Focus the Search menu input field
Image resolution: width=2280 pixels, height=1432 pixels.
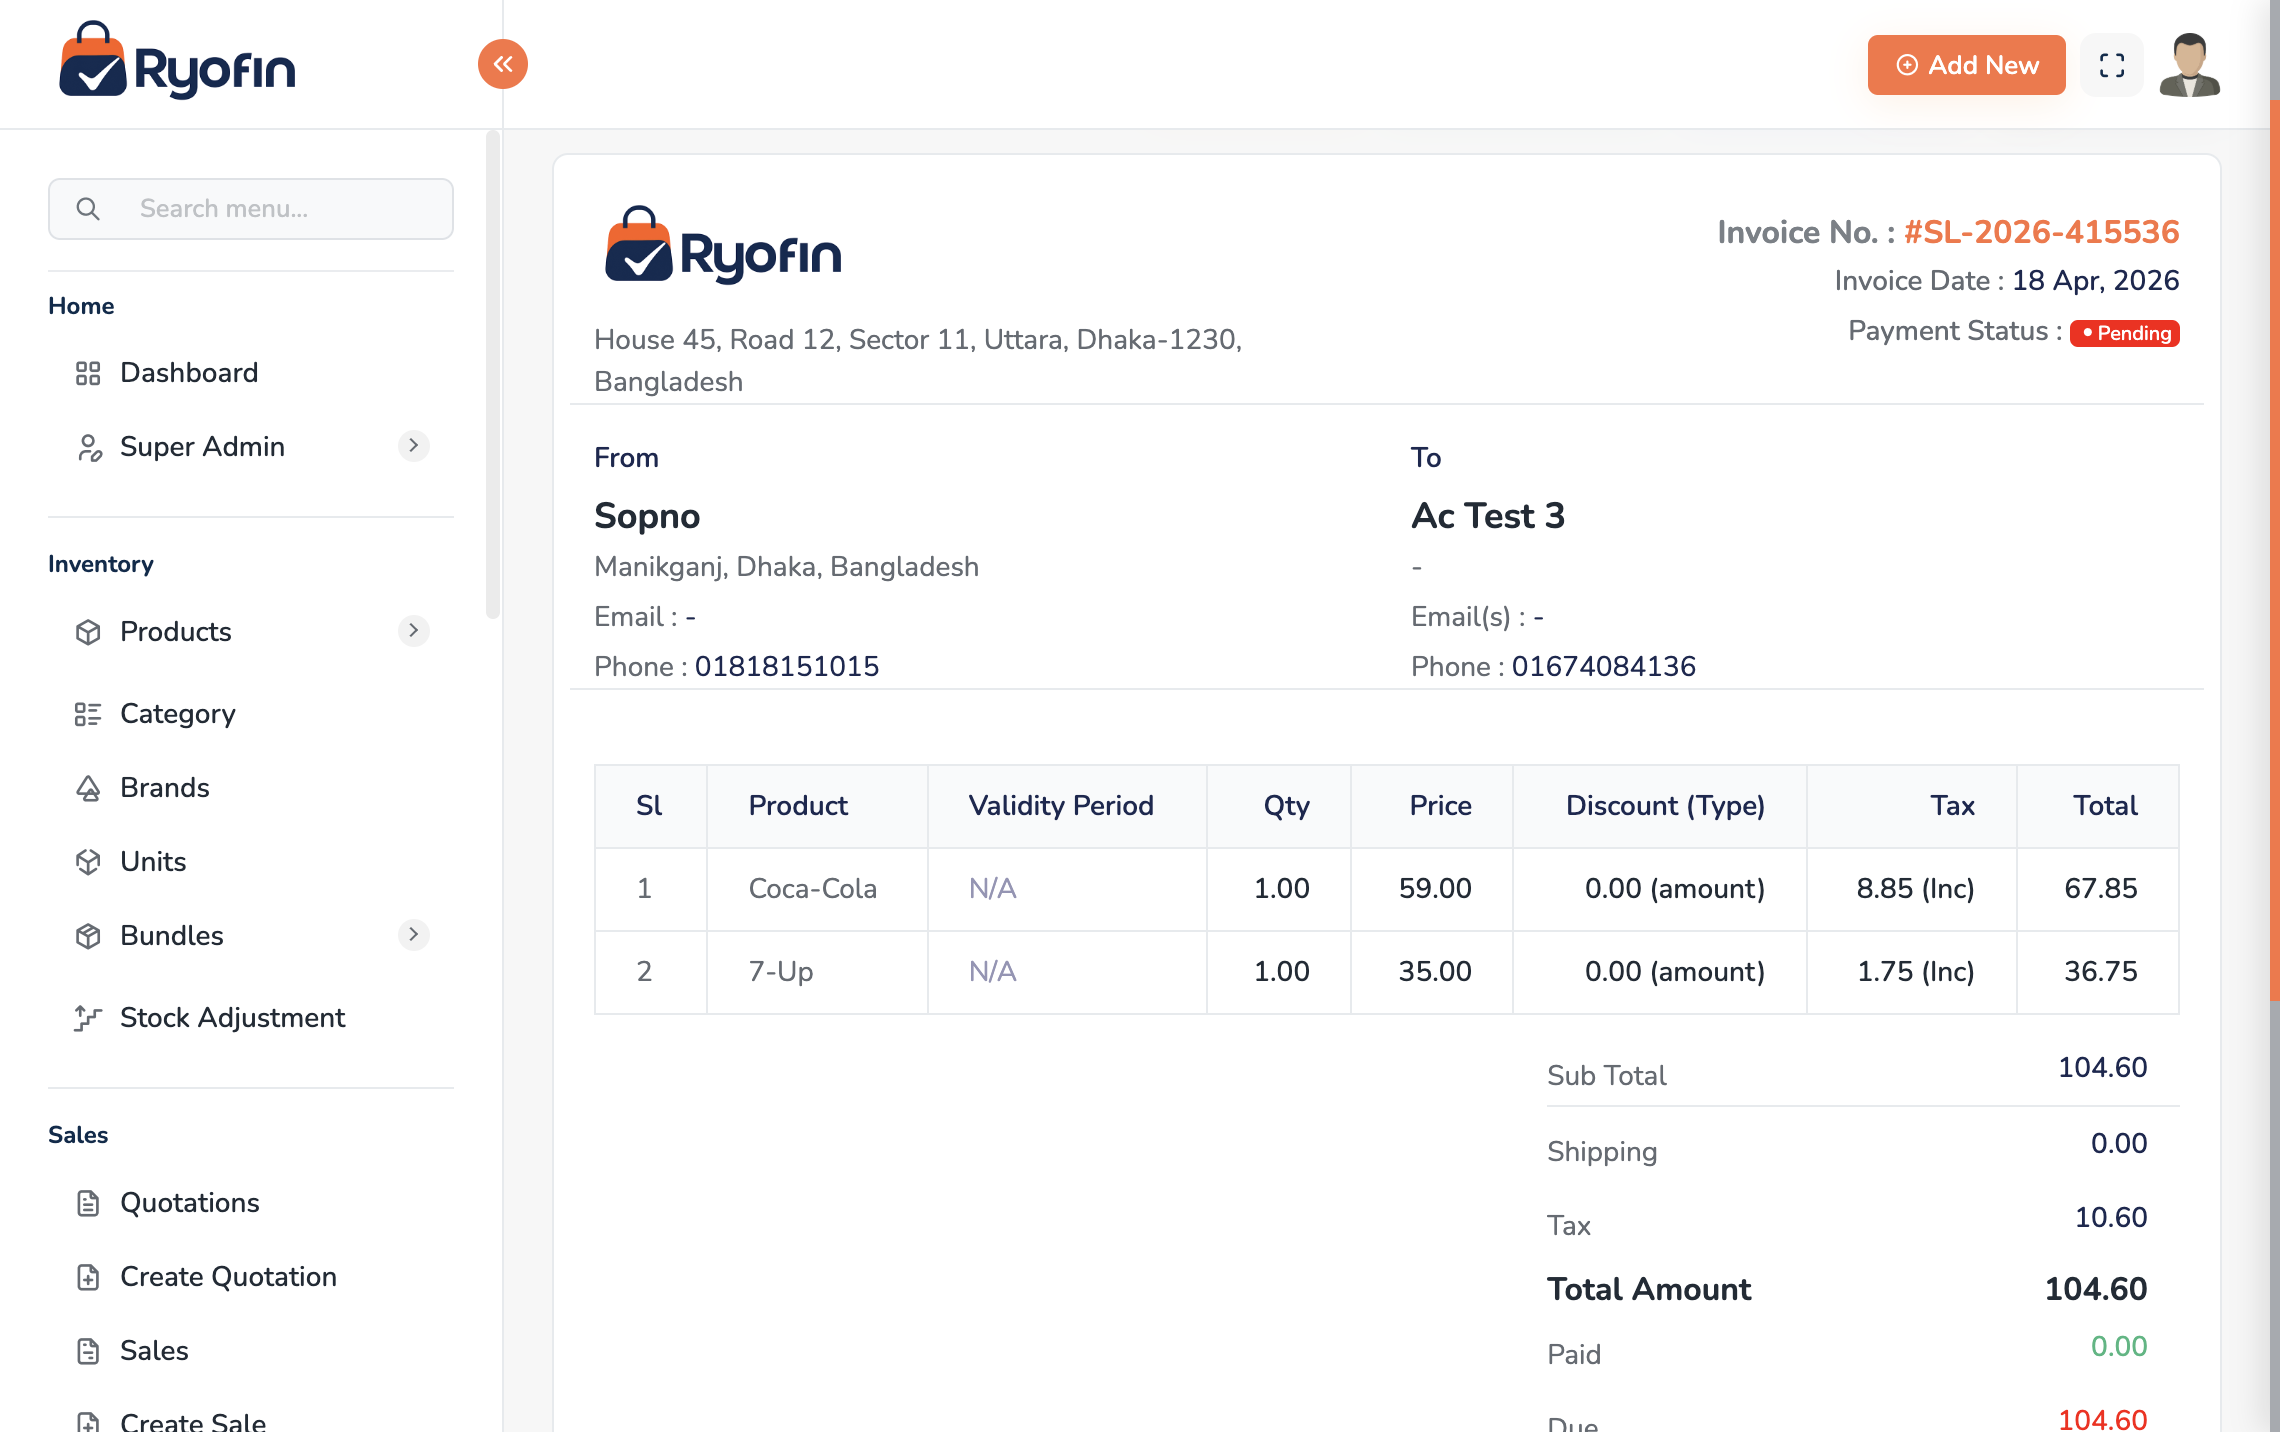coord(251,209)
